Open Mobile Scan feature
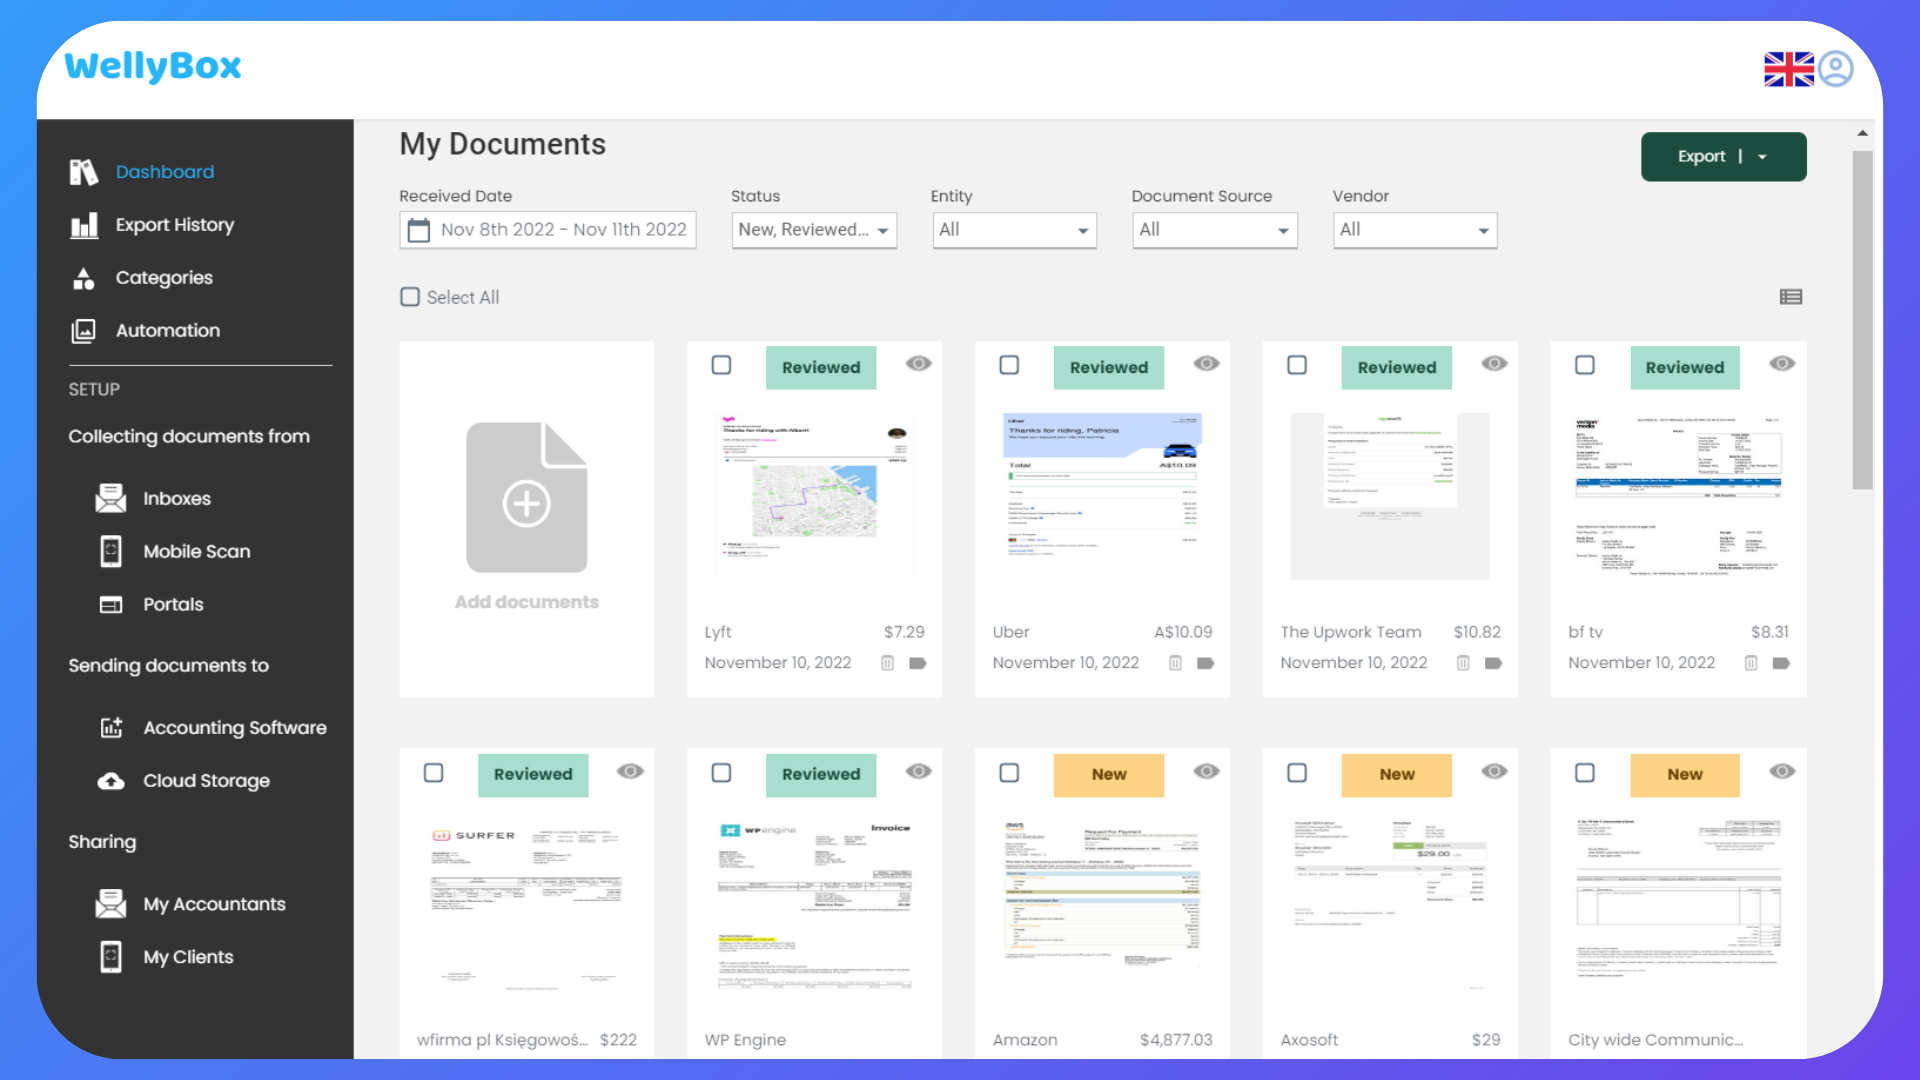 pyautogui.click(x=195, y=550)
